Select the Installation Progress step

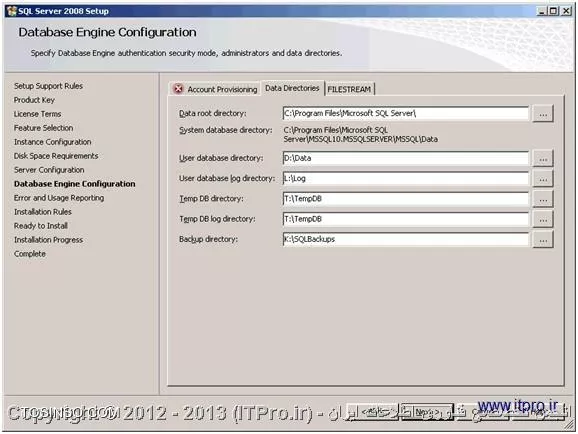pos(48,240)
